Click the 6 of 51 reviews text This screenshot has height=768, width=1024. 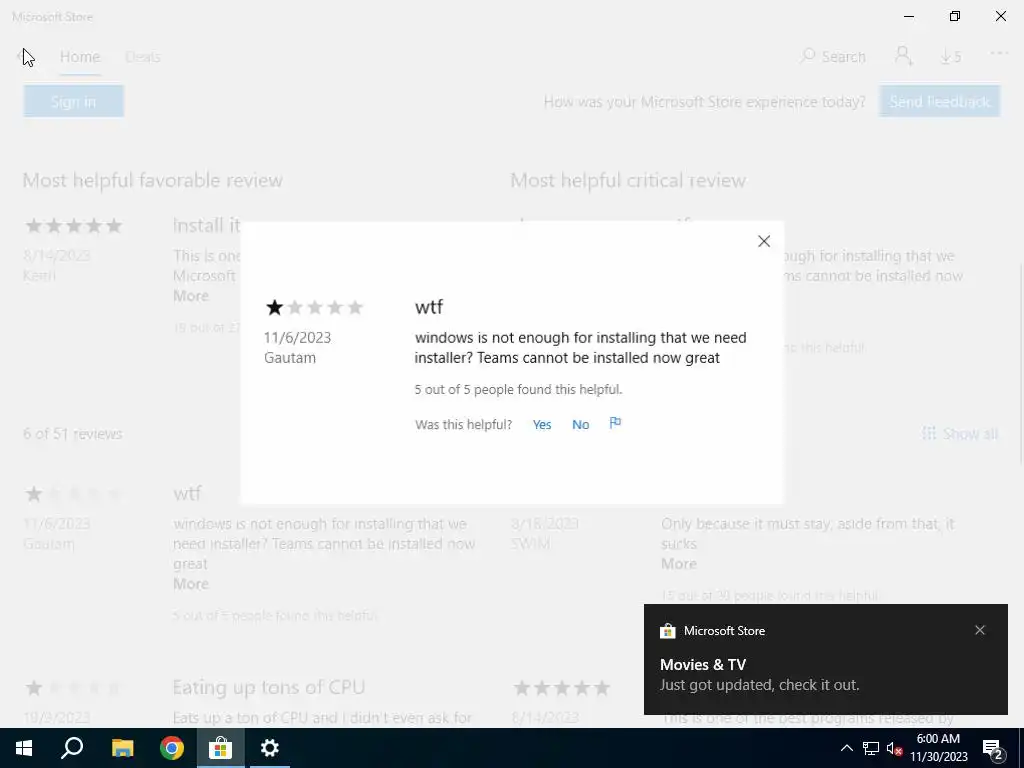72,434
